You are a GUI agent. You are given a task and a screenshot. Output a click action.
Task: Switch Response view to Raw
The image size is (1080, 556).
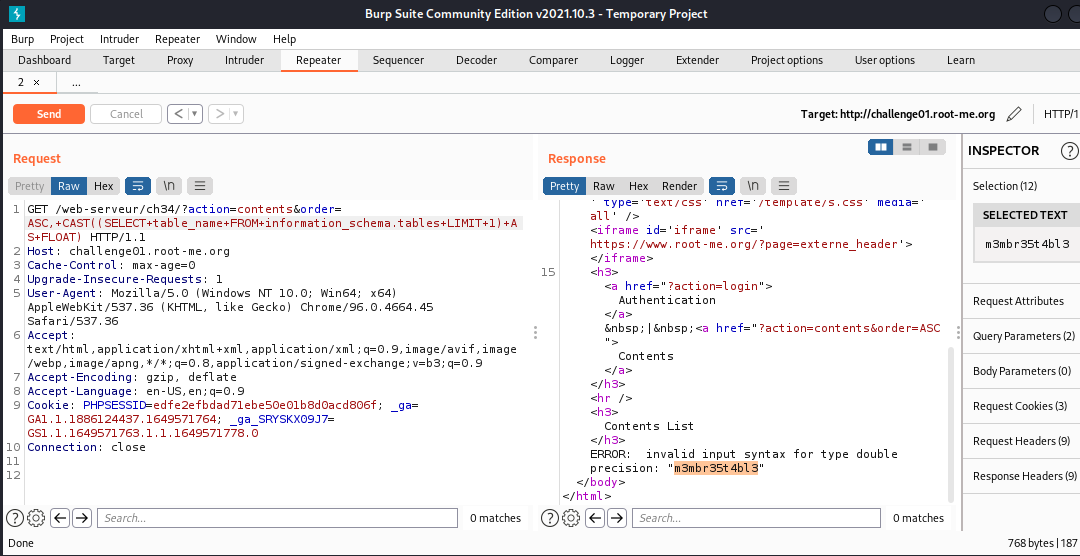604,185
